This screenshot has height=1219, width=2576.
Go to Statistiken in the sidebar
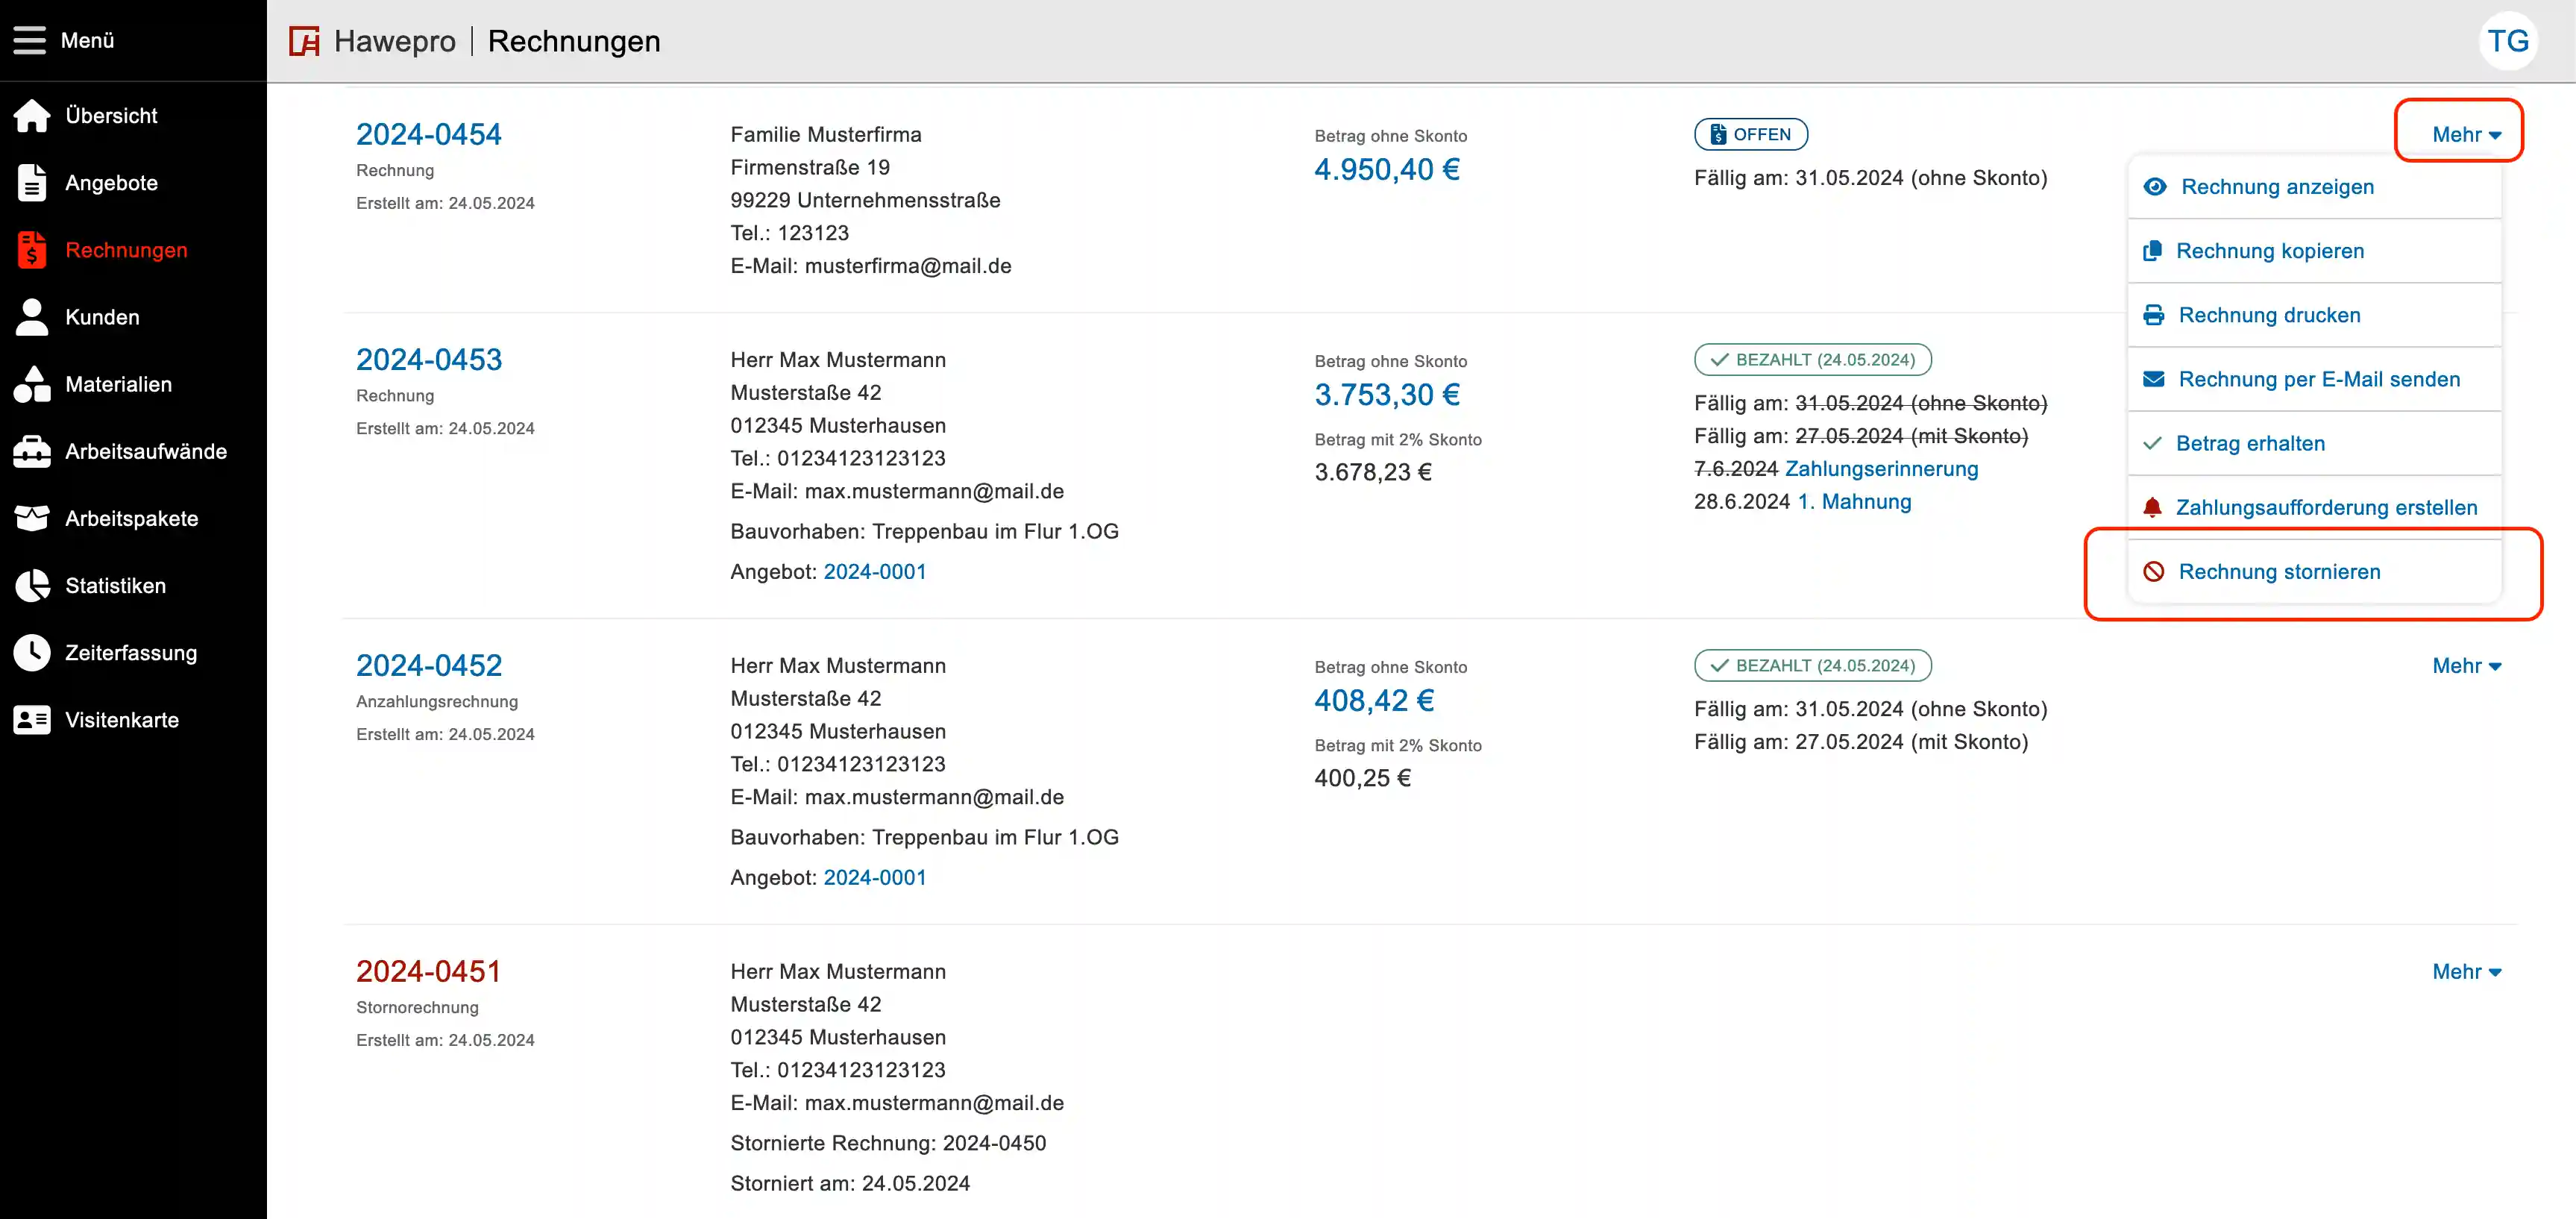point(115,585)
